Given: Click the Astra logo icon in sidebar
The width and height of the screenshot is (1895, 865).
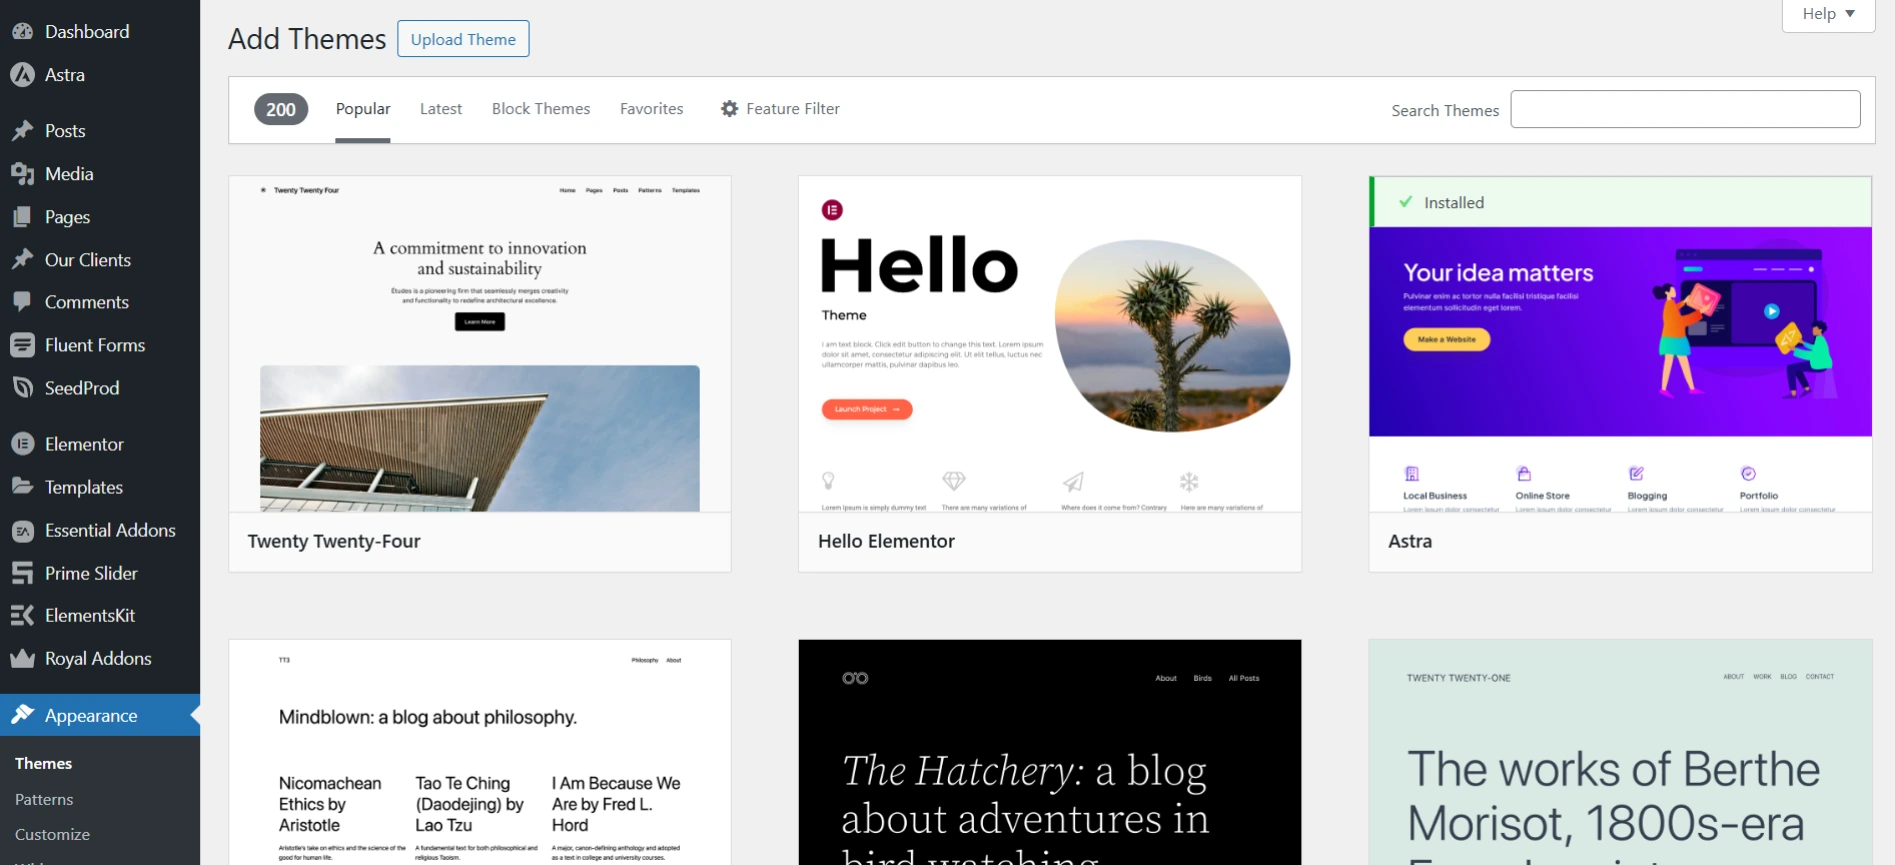Looking at the screenshot, I should click(22, 74).
